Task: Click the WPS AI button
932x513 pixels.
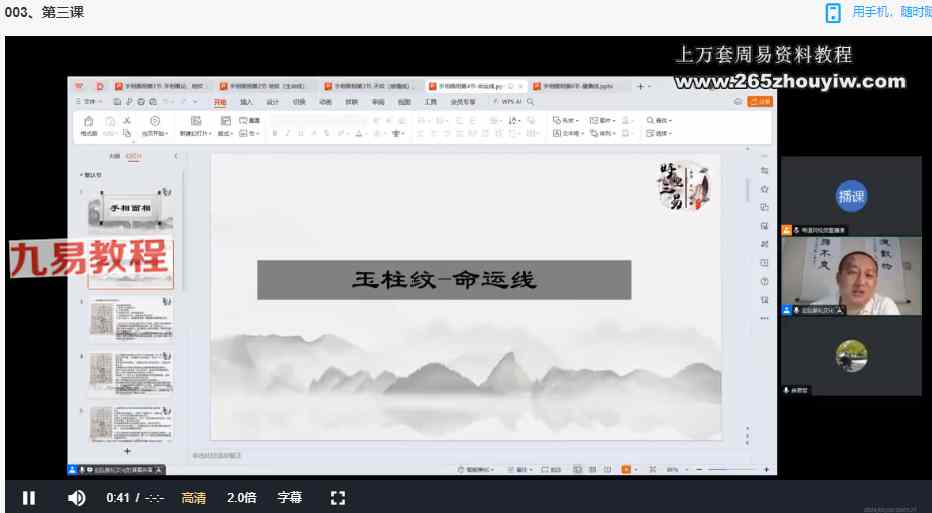Action: pyautogui.click(x=510, y=102)
